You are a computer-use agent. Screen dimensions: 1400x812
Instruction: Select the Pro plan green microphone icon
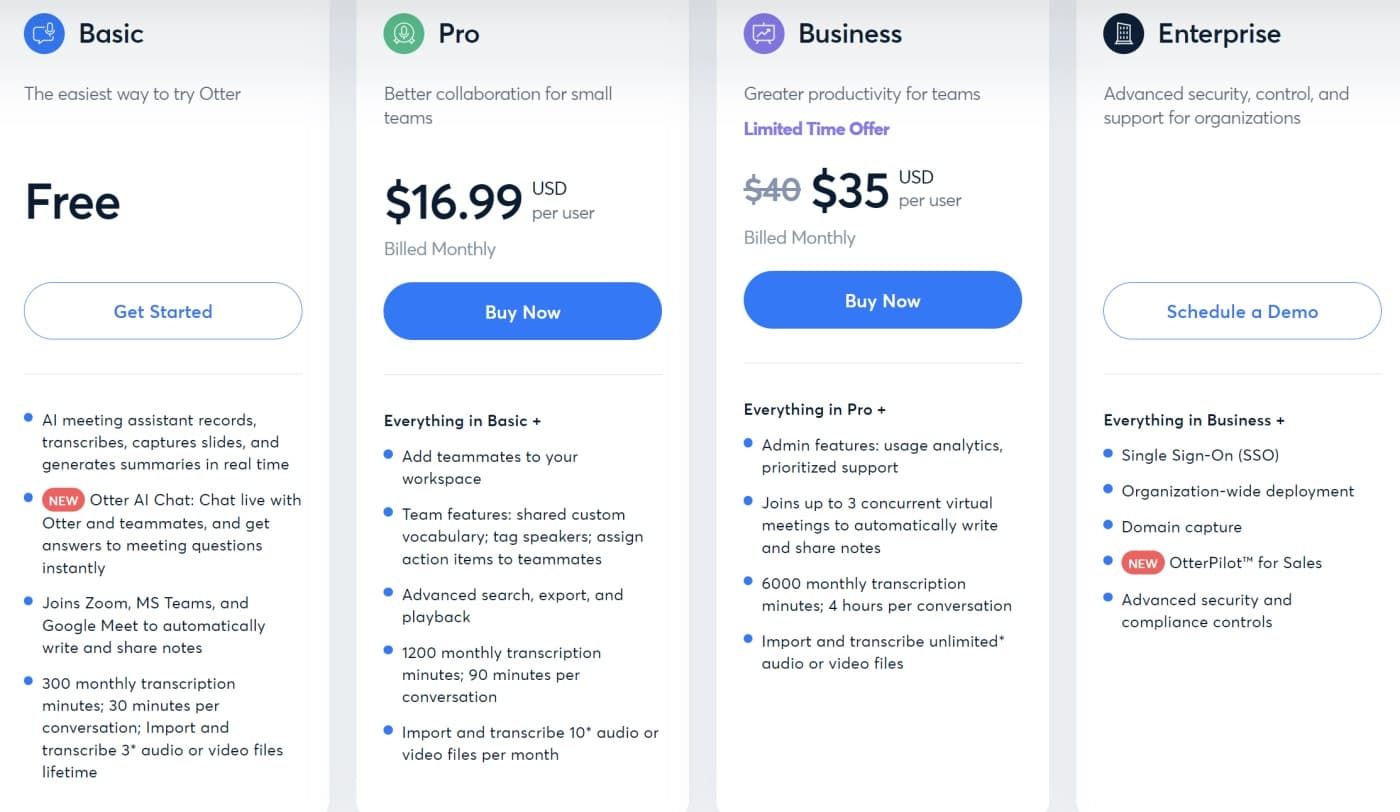pyautogui.click(x=403, y=33)
